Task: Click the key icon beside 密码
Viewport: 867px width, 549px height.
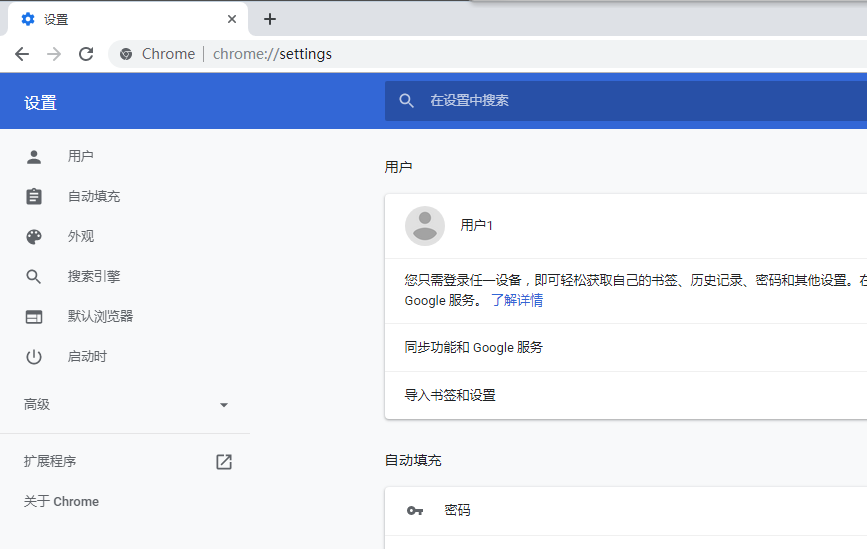Action: click(x=415, y=510)
